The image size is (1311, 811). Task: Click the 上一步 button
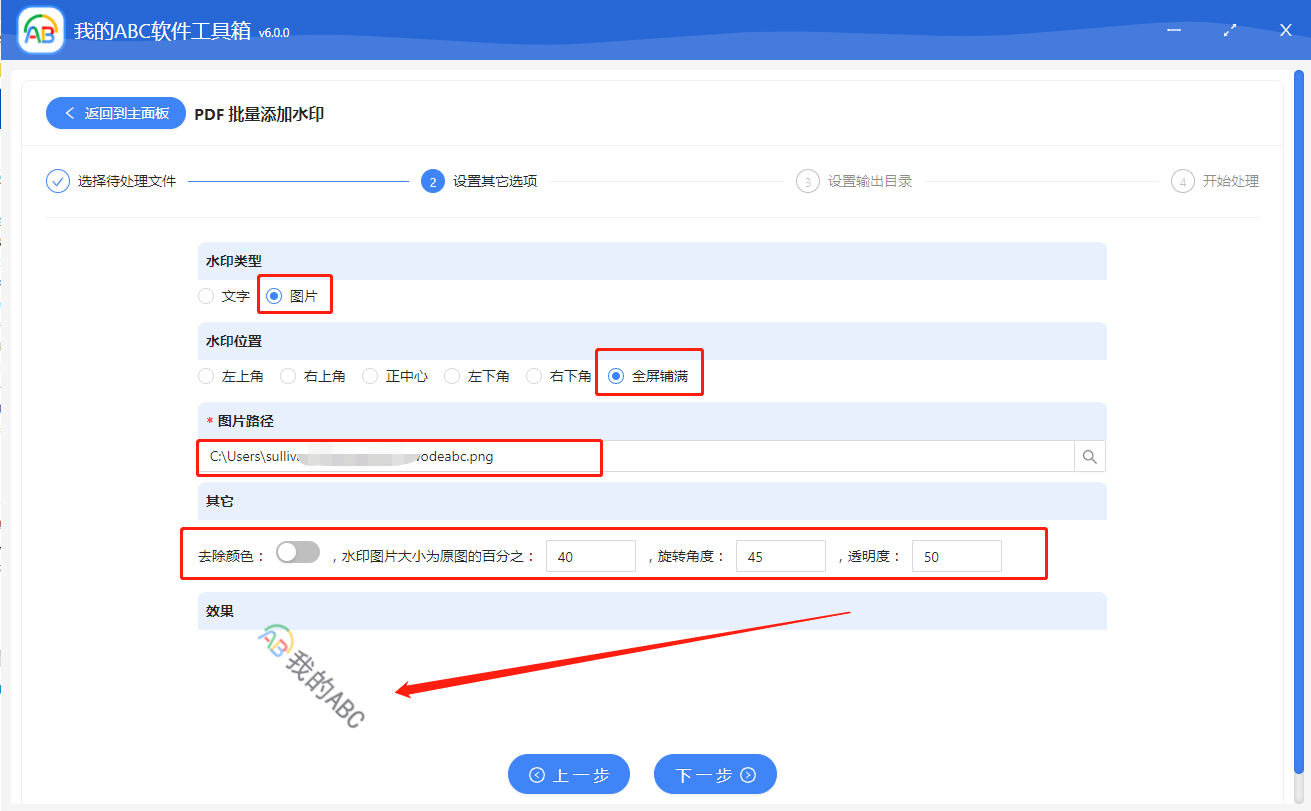[569, 774]
